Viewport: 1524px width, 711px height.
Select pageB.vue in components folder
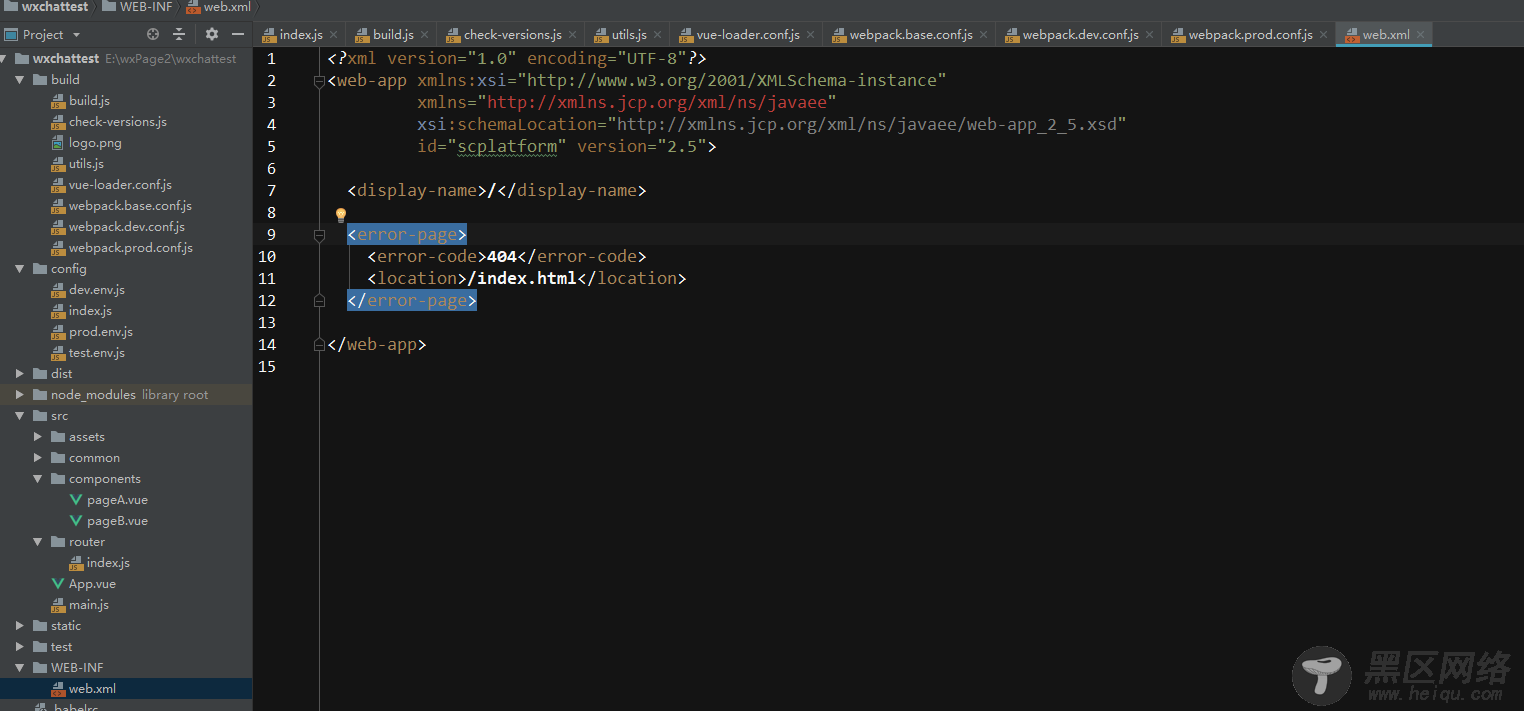117,521
